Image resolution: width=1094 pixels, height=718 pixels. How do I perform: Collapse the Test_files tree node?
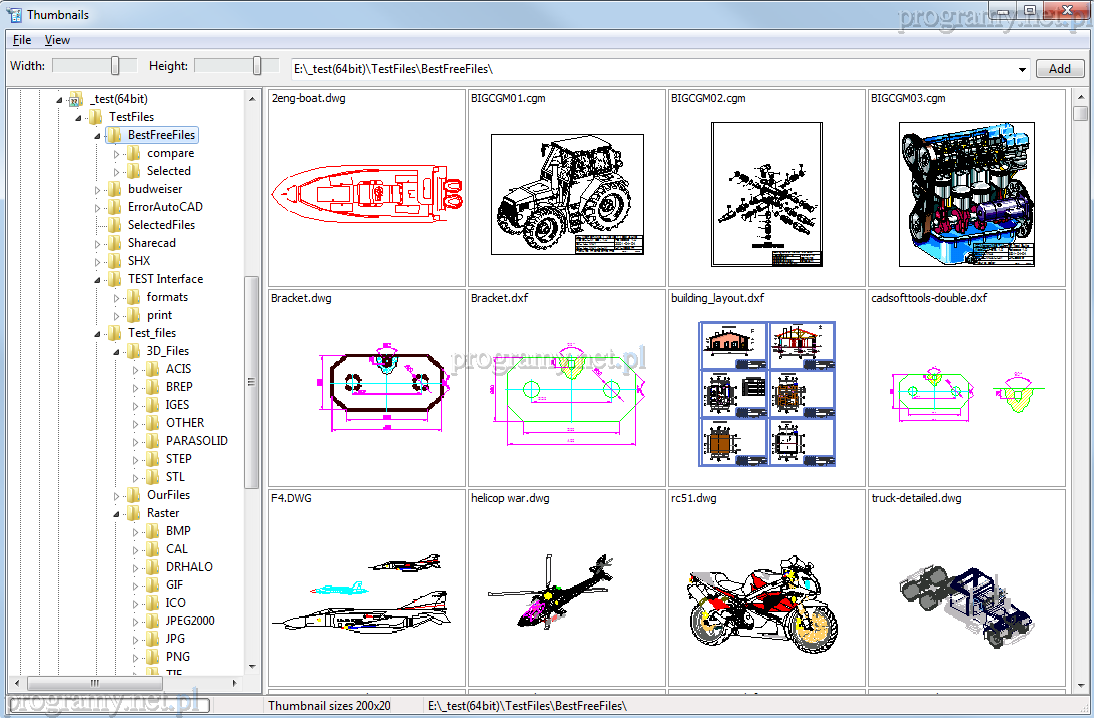[x=98, y=334]
